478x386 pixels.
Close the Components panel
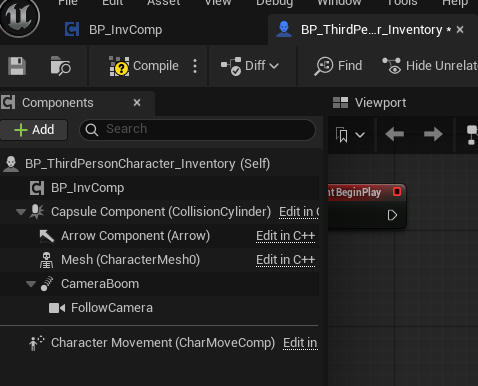tap(137, 103)
